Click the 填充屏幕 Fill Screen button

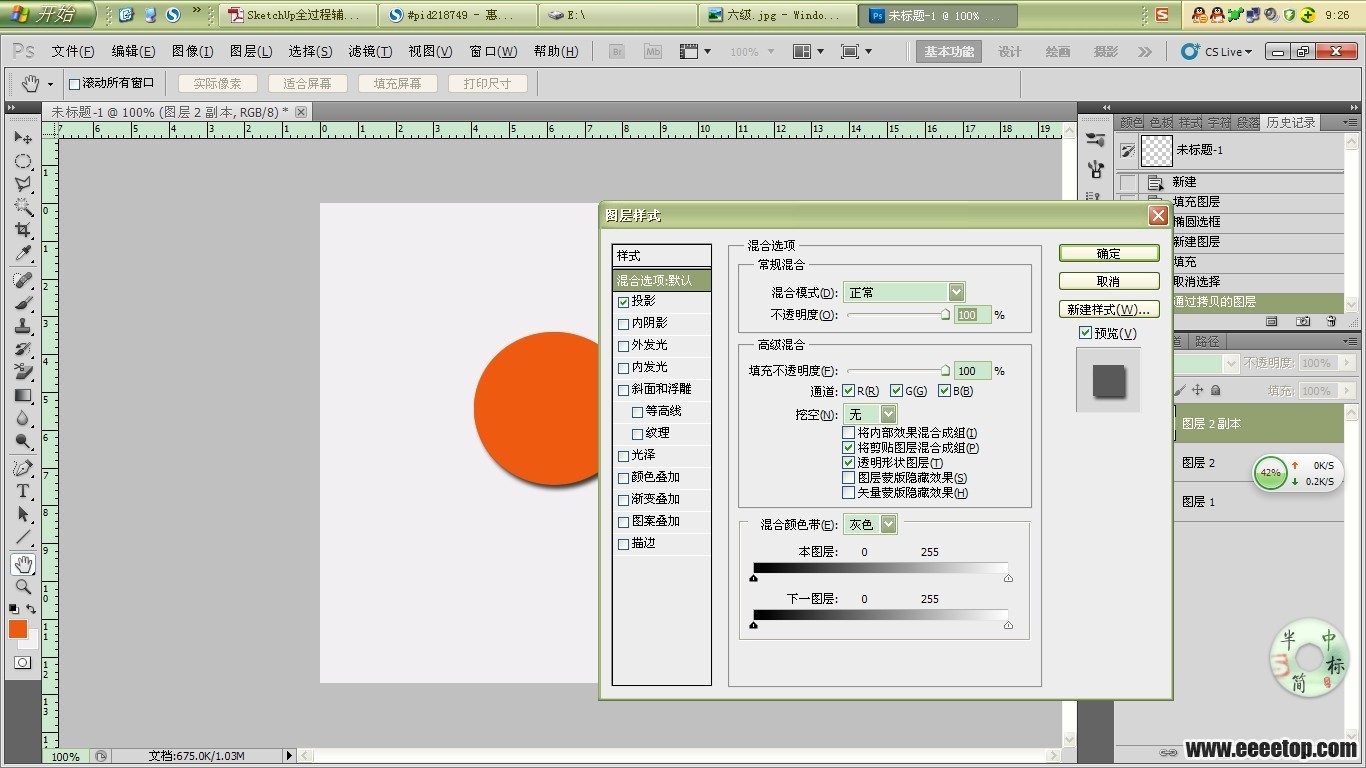397,84
